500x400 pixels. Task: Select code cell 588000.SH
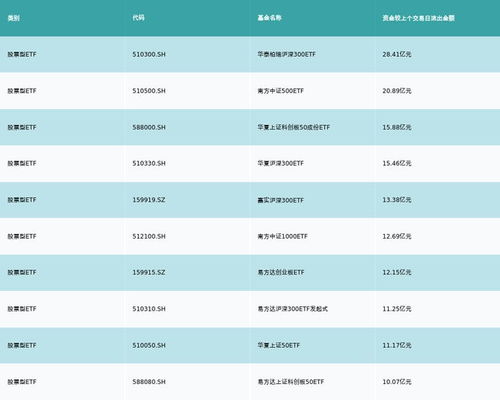pos(149,127)
